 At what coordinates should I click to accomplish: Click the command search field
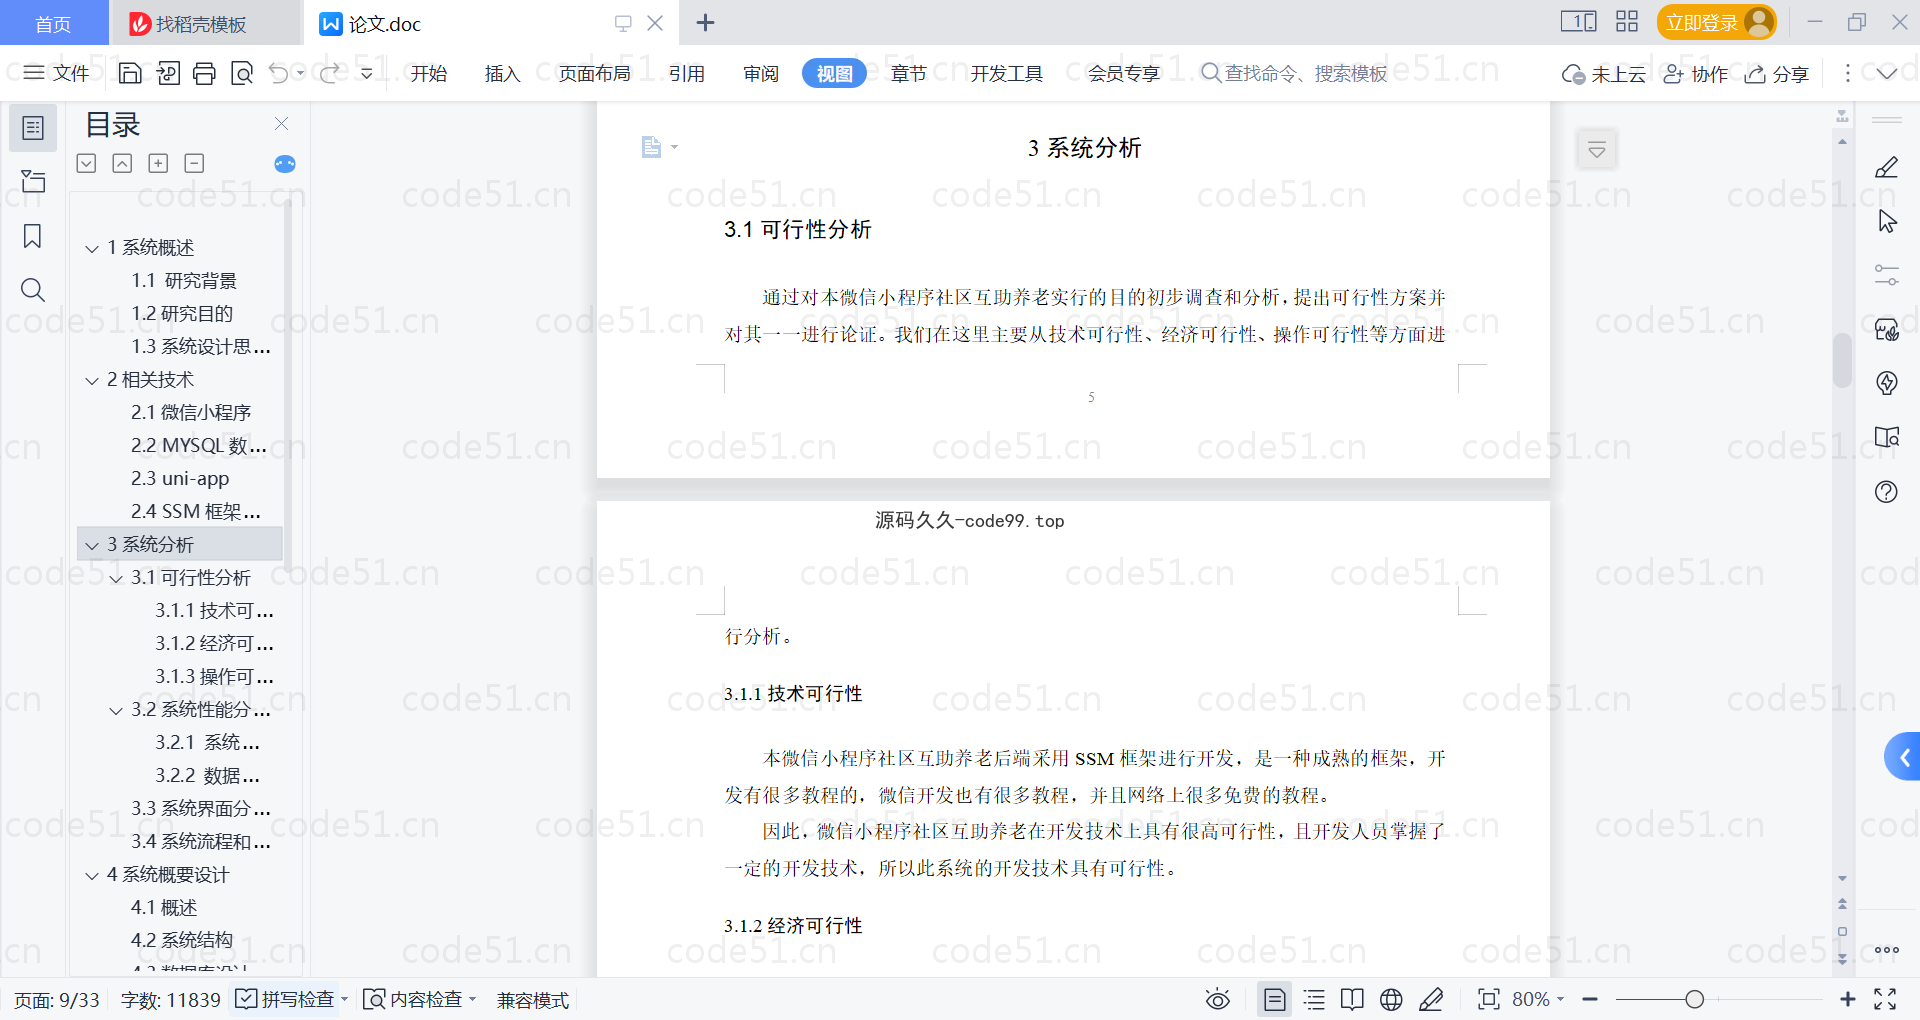coord(1295,73)
